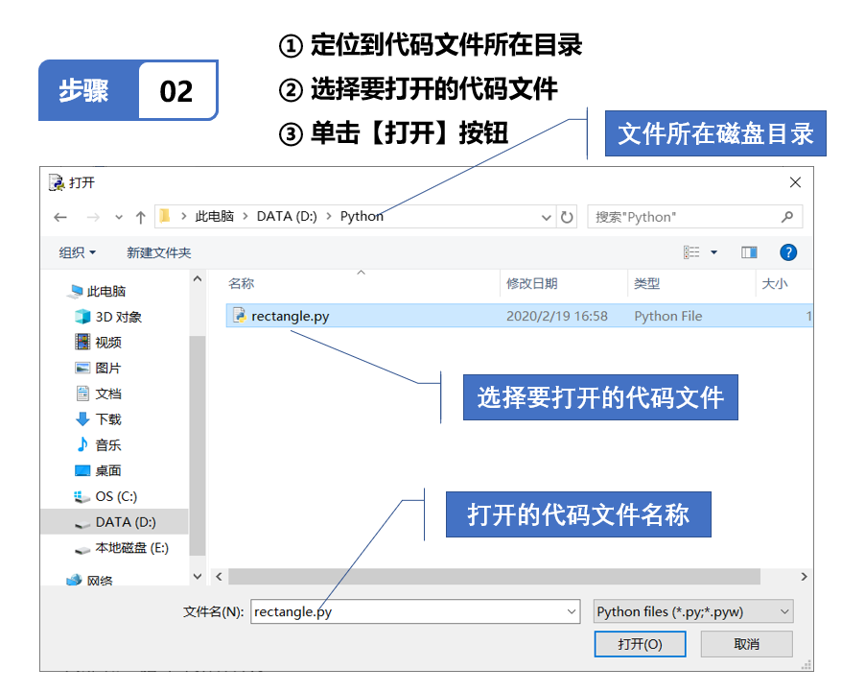
Task: Toggle the preview pane icon
Action: (749, 252)
